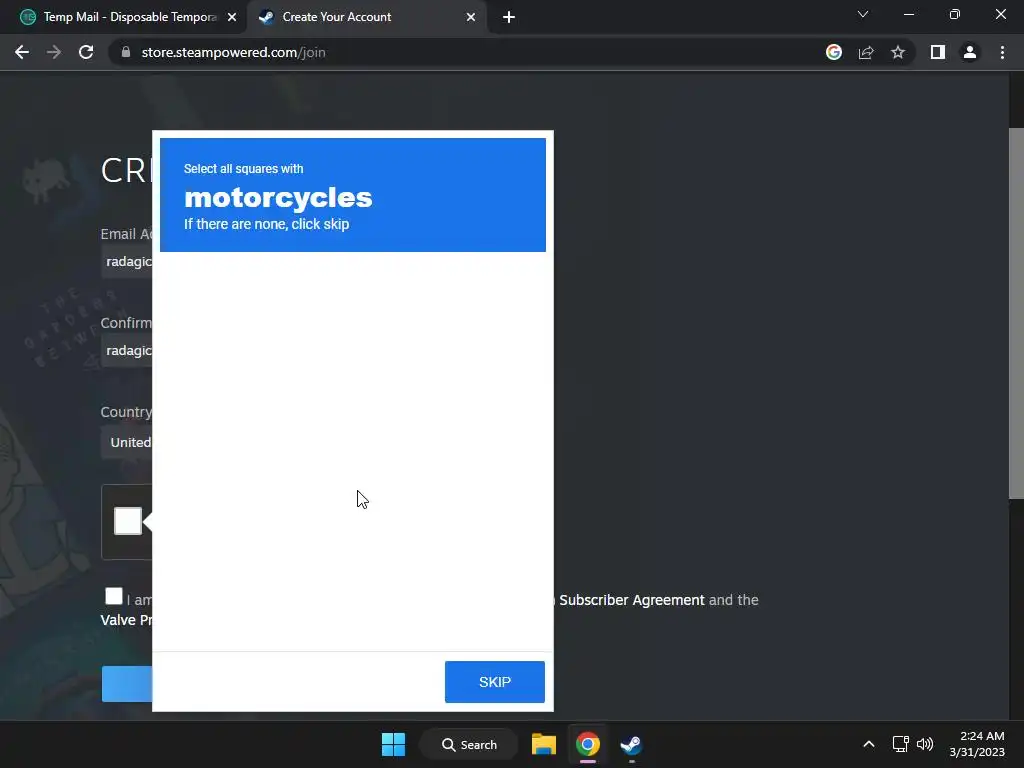Close the Create Your Account tab
1024x768 pixels.
click(471, 17)
